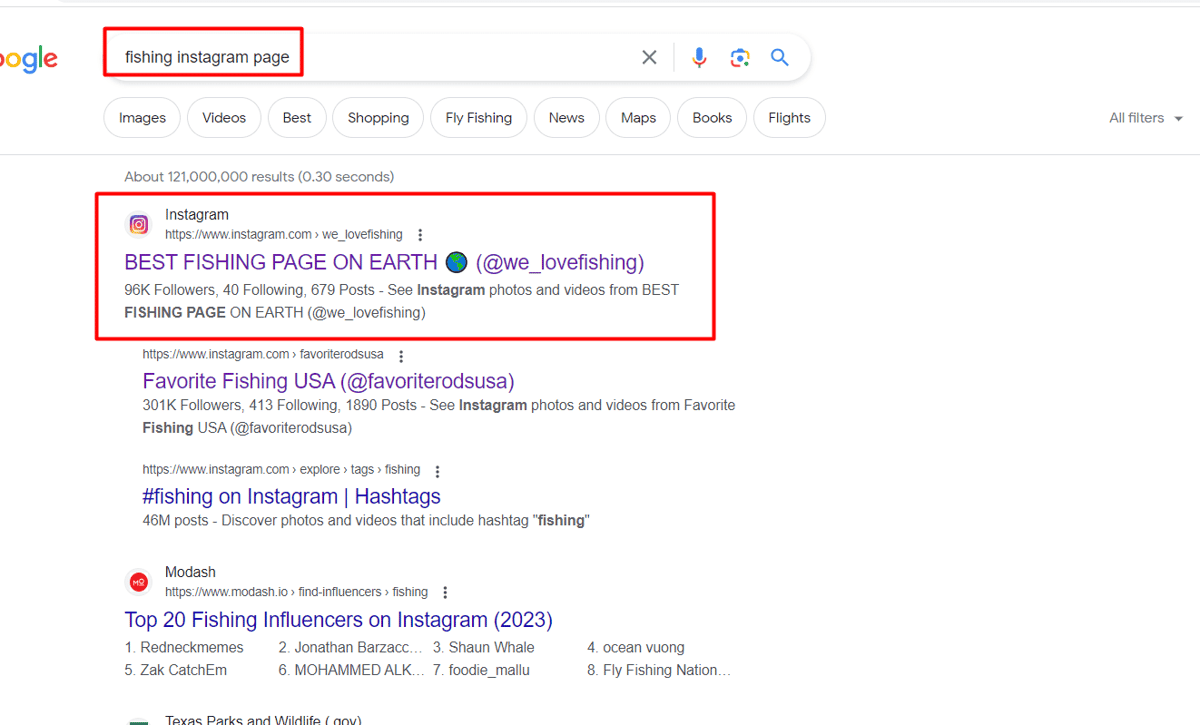The width and height of the screenshot is (1200, 725).
Task: Expand the All filters dropdown
Action: pos(1146,118)
